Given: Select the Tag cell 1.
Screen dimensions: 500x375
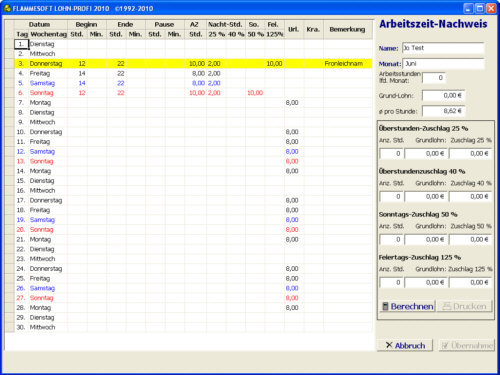Looking at the screenshot, I should tap(21, 44).
